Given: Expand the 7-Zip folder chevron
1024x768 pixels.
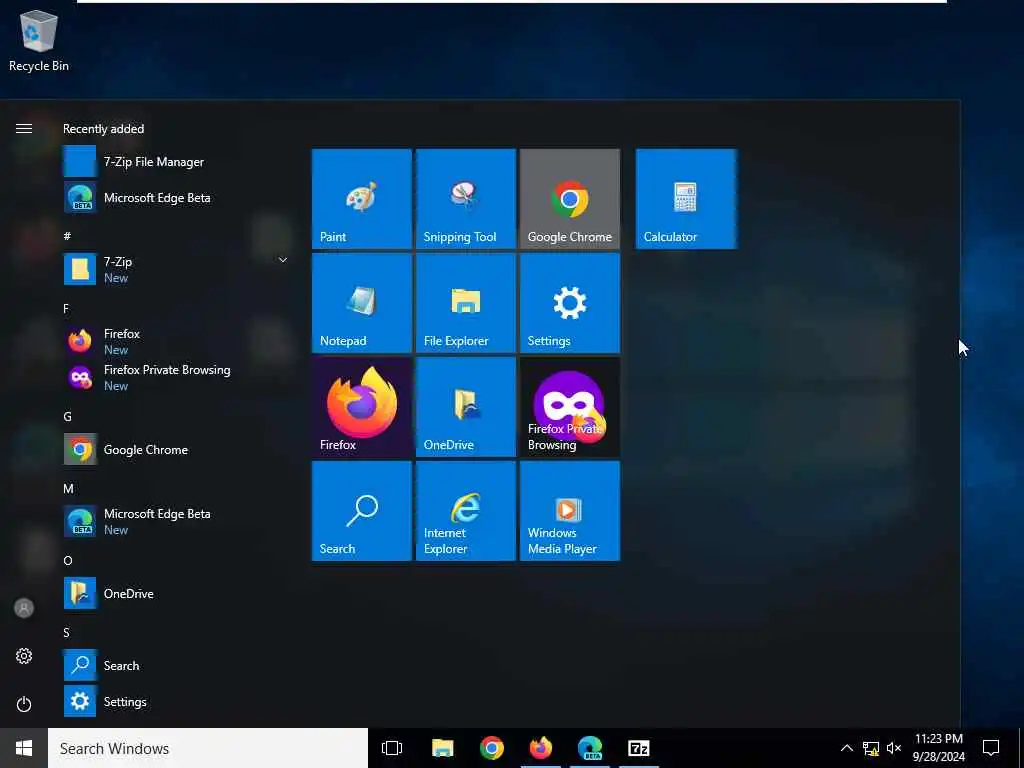Looking at the screenshot, I should coord(283,260).
